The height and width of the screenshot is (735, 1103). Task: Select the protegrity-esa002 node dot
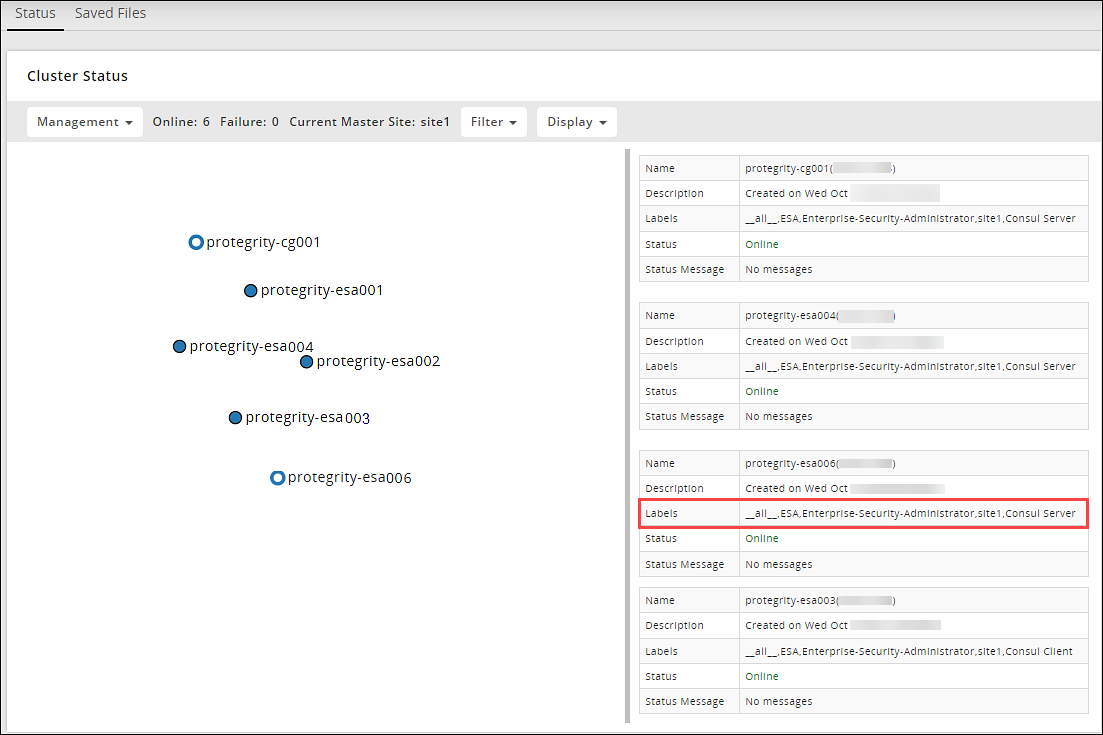pyautogui.click(x=307, y=362)
